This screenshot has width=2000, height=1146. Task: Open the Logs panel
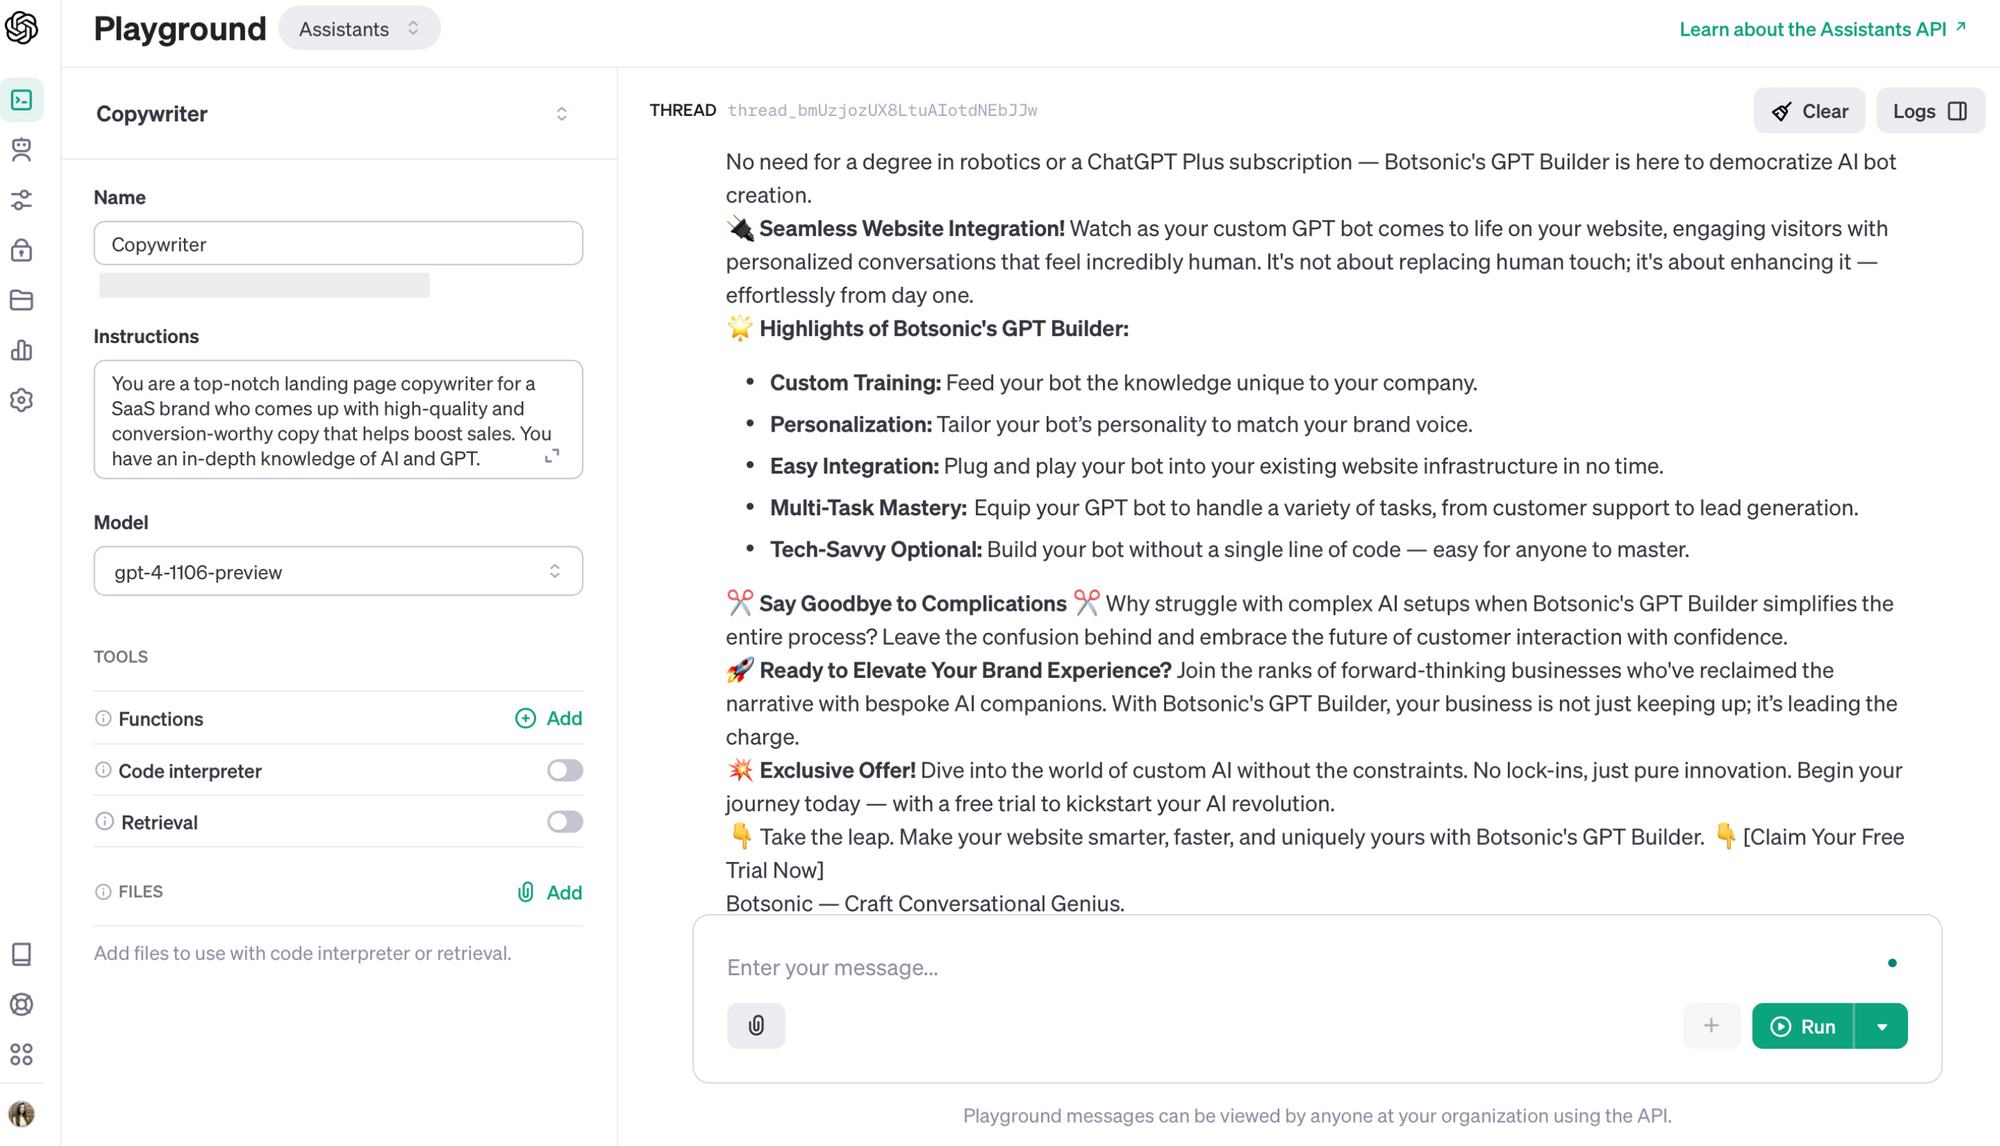coord(1930,110)
